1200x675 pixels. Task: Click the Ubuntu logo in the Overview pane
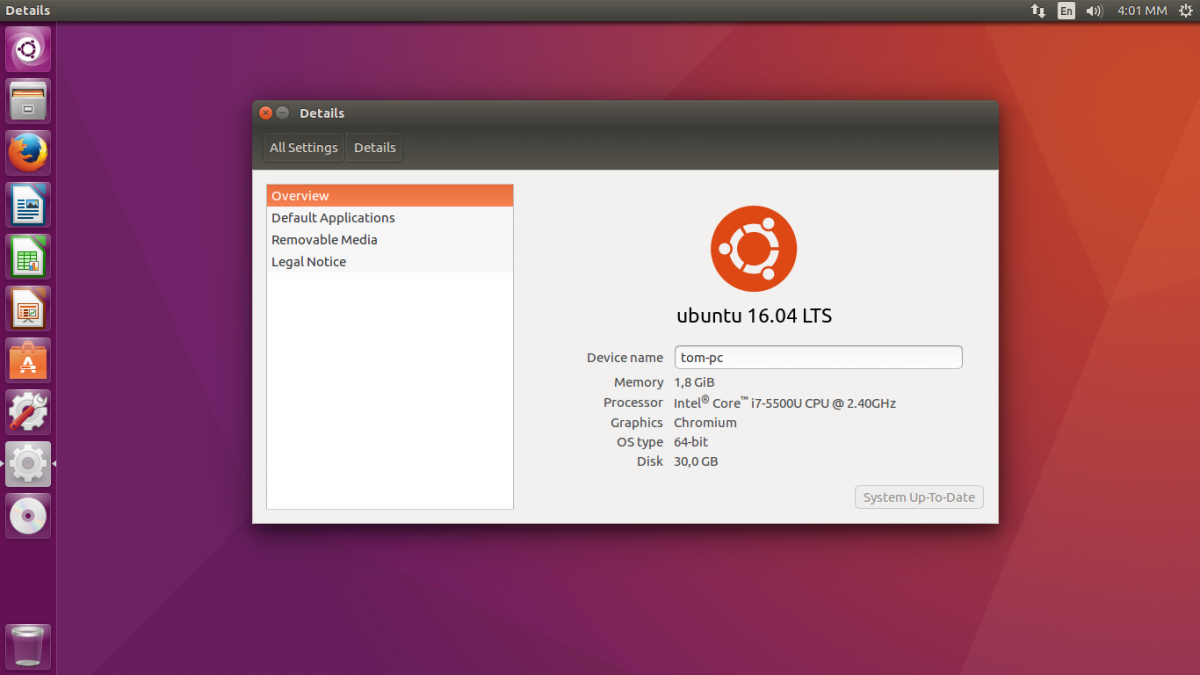tap(754, 249)
